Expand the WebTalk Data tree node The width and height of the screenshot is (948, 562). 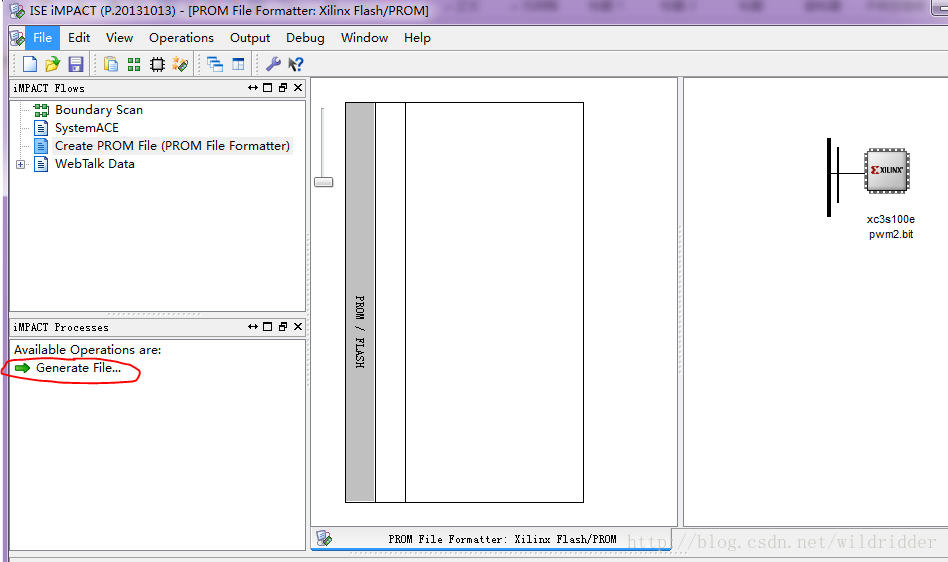(x=21, y=164)
